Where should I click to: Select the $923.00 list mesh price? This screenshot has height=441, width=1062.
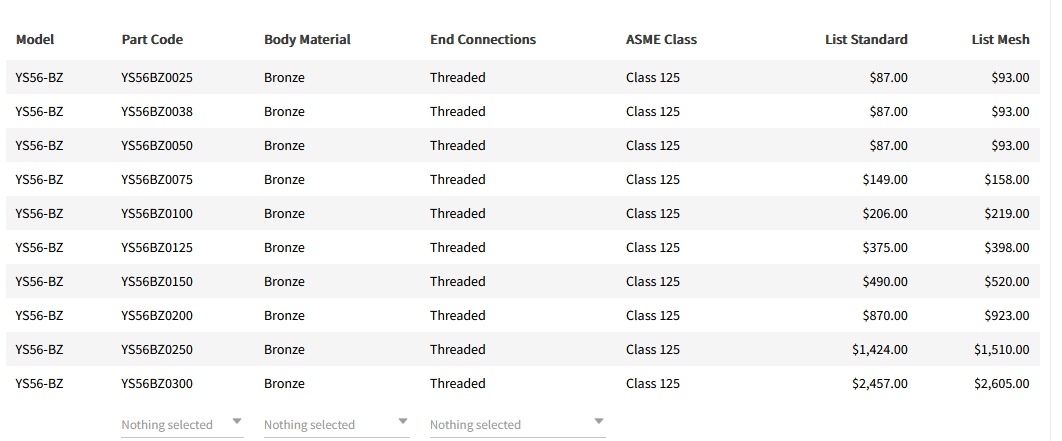(x=1007, y=316)
